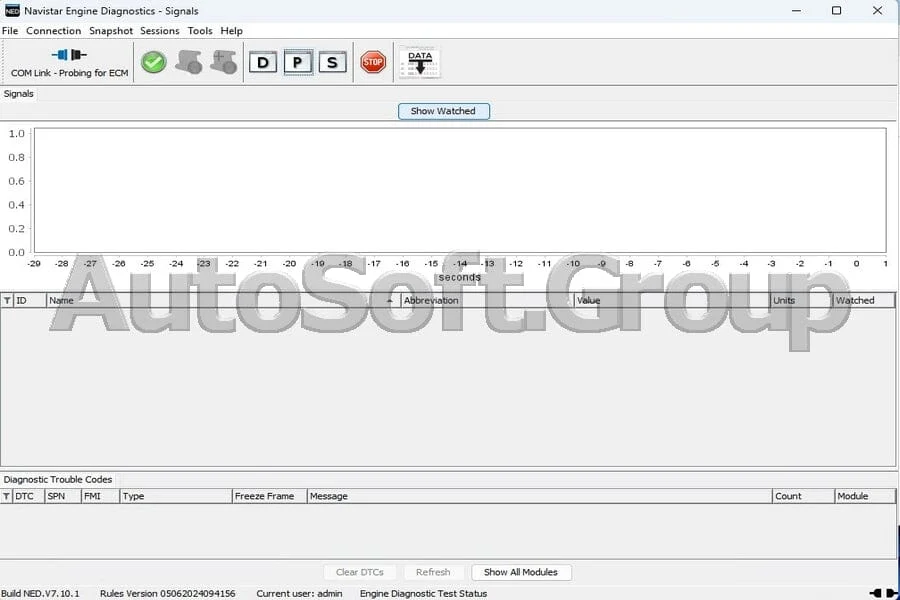Viewport: 900px width, 600px height.
Task: Click the red STOP icon
Action: point(373,62)
